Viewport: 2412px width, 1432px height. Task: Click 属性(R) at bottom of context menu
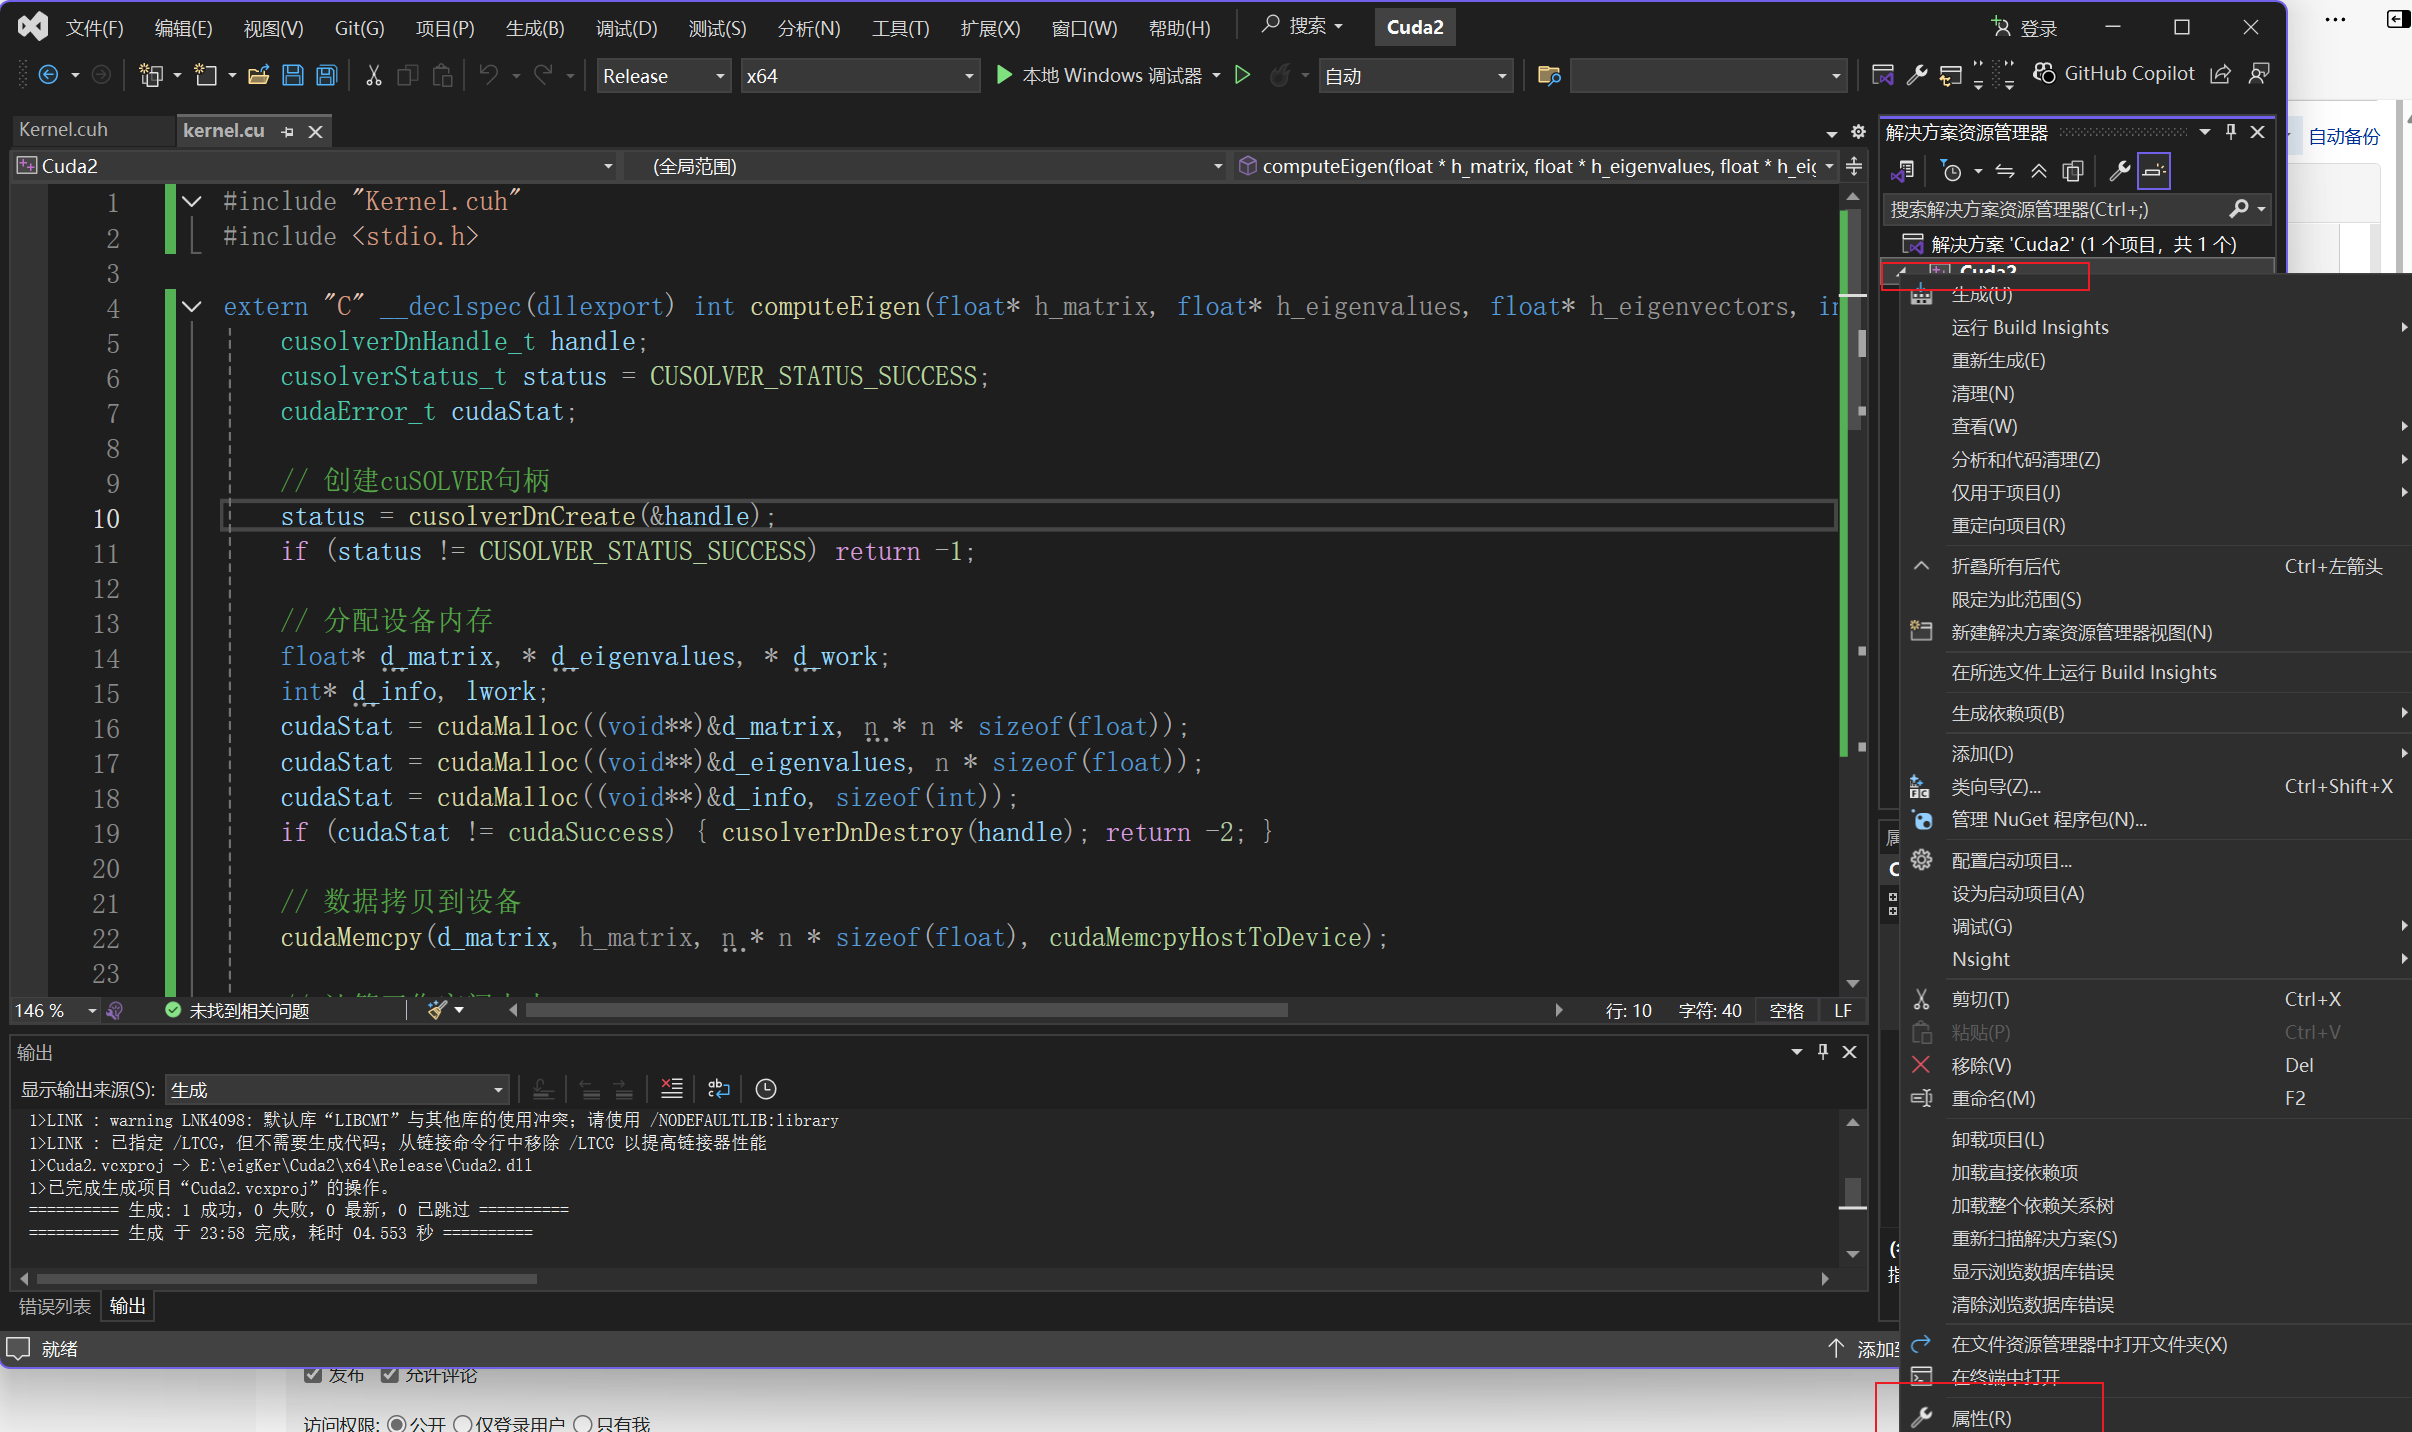coord(1981,1418)
